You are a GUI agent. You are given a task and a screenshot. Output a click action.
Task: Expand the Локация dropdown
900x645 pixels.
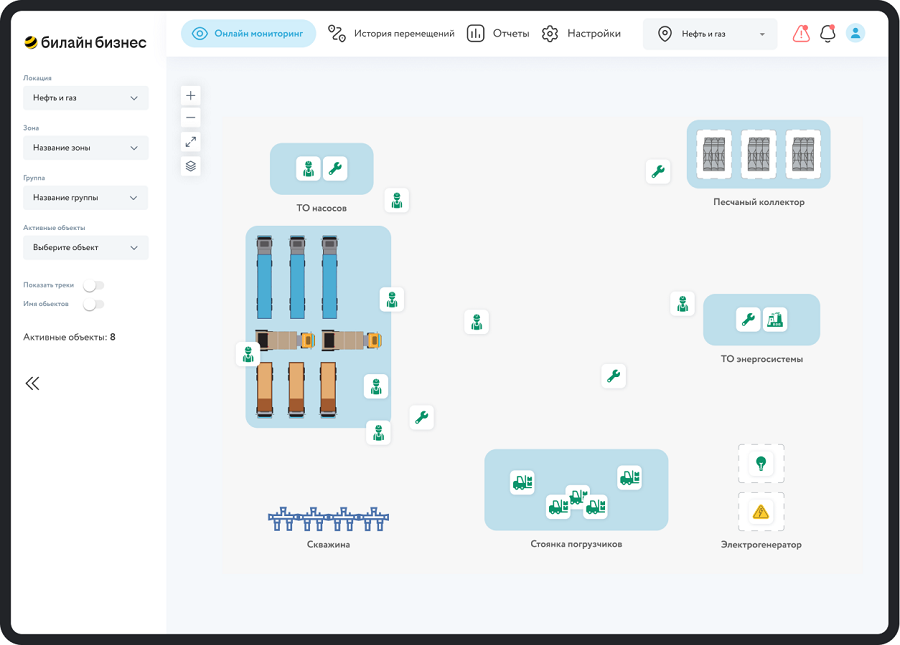click(86, 98)
